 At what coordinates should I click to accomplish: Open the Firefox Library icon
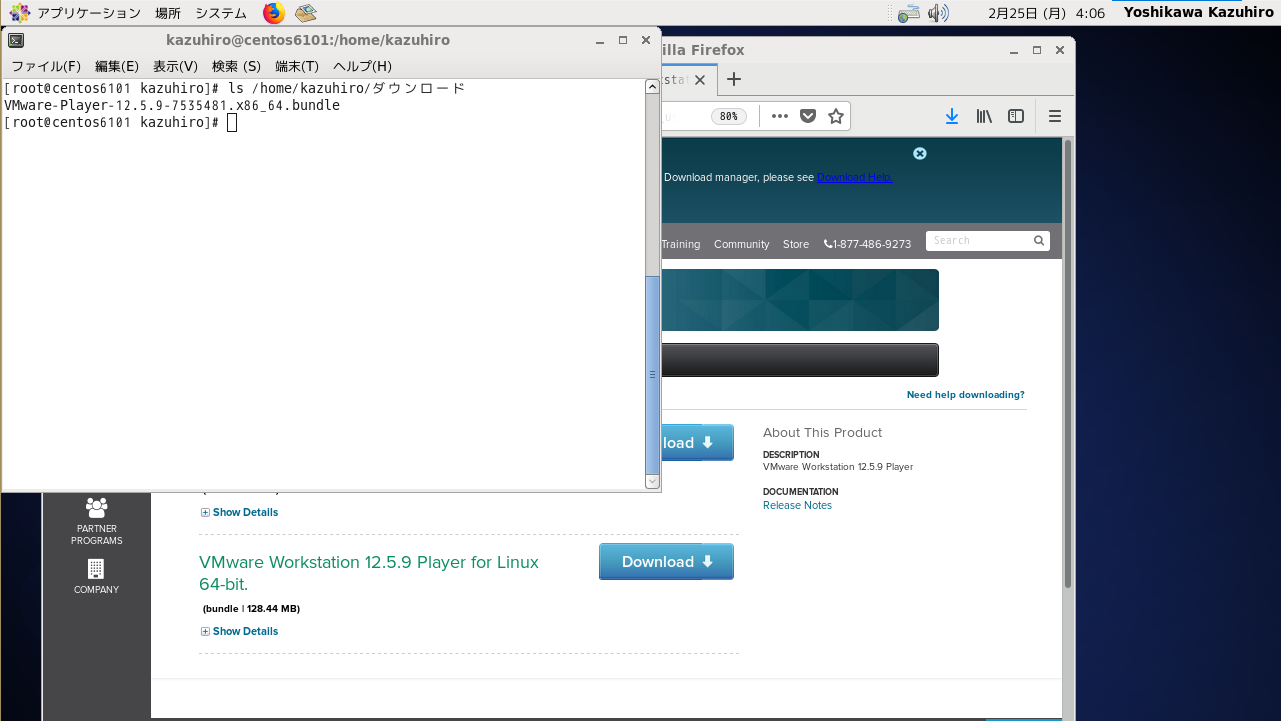tap(984, 116)
